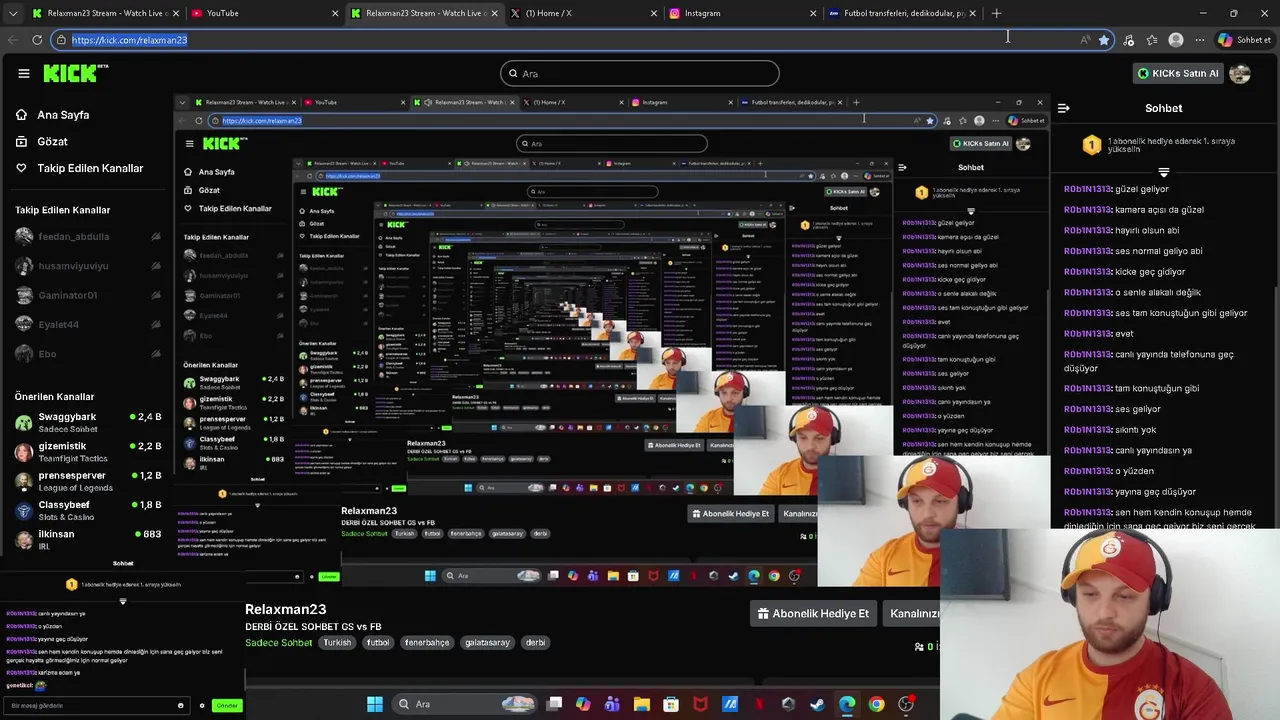
Task: Open followed channel husamviyuviyu
Action: (88, 266)
